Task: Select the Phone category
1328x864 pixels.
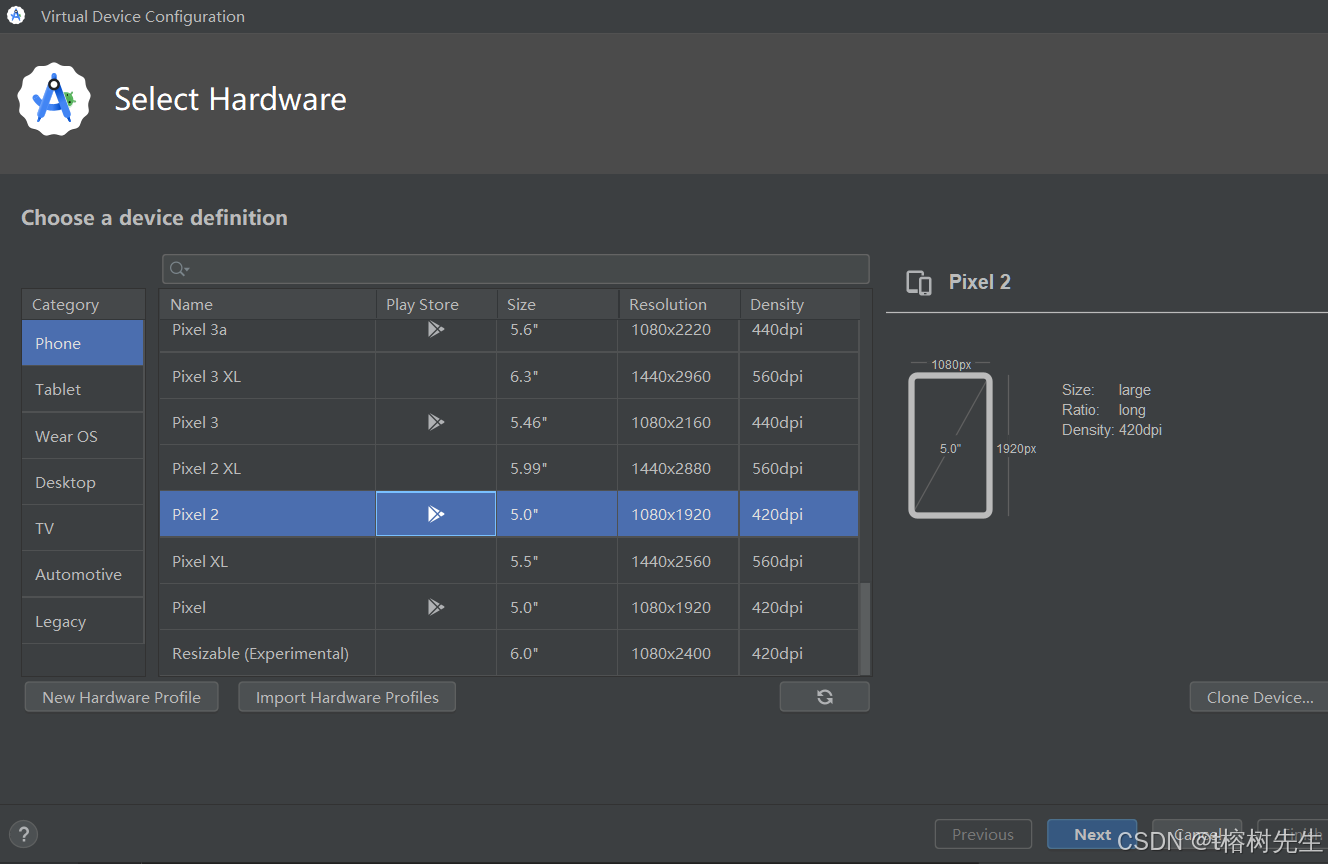Action: click(x=83, y=343)
